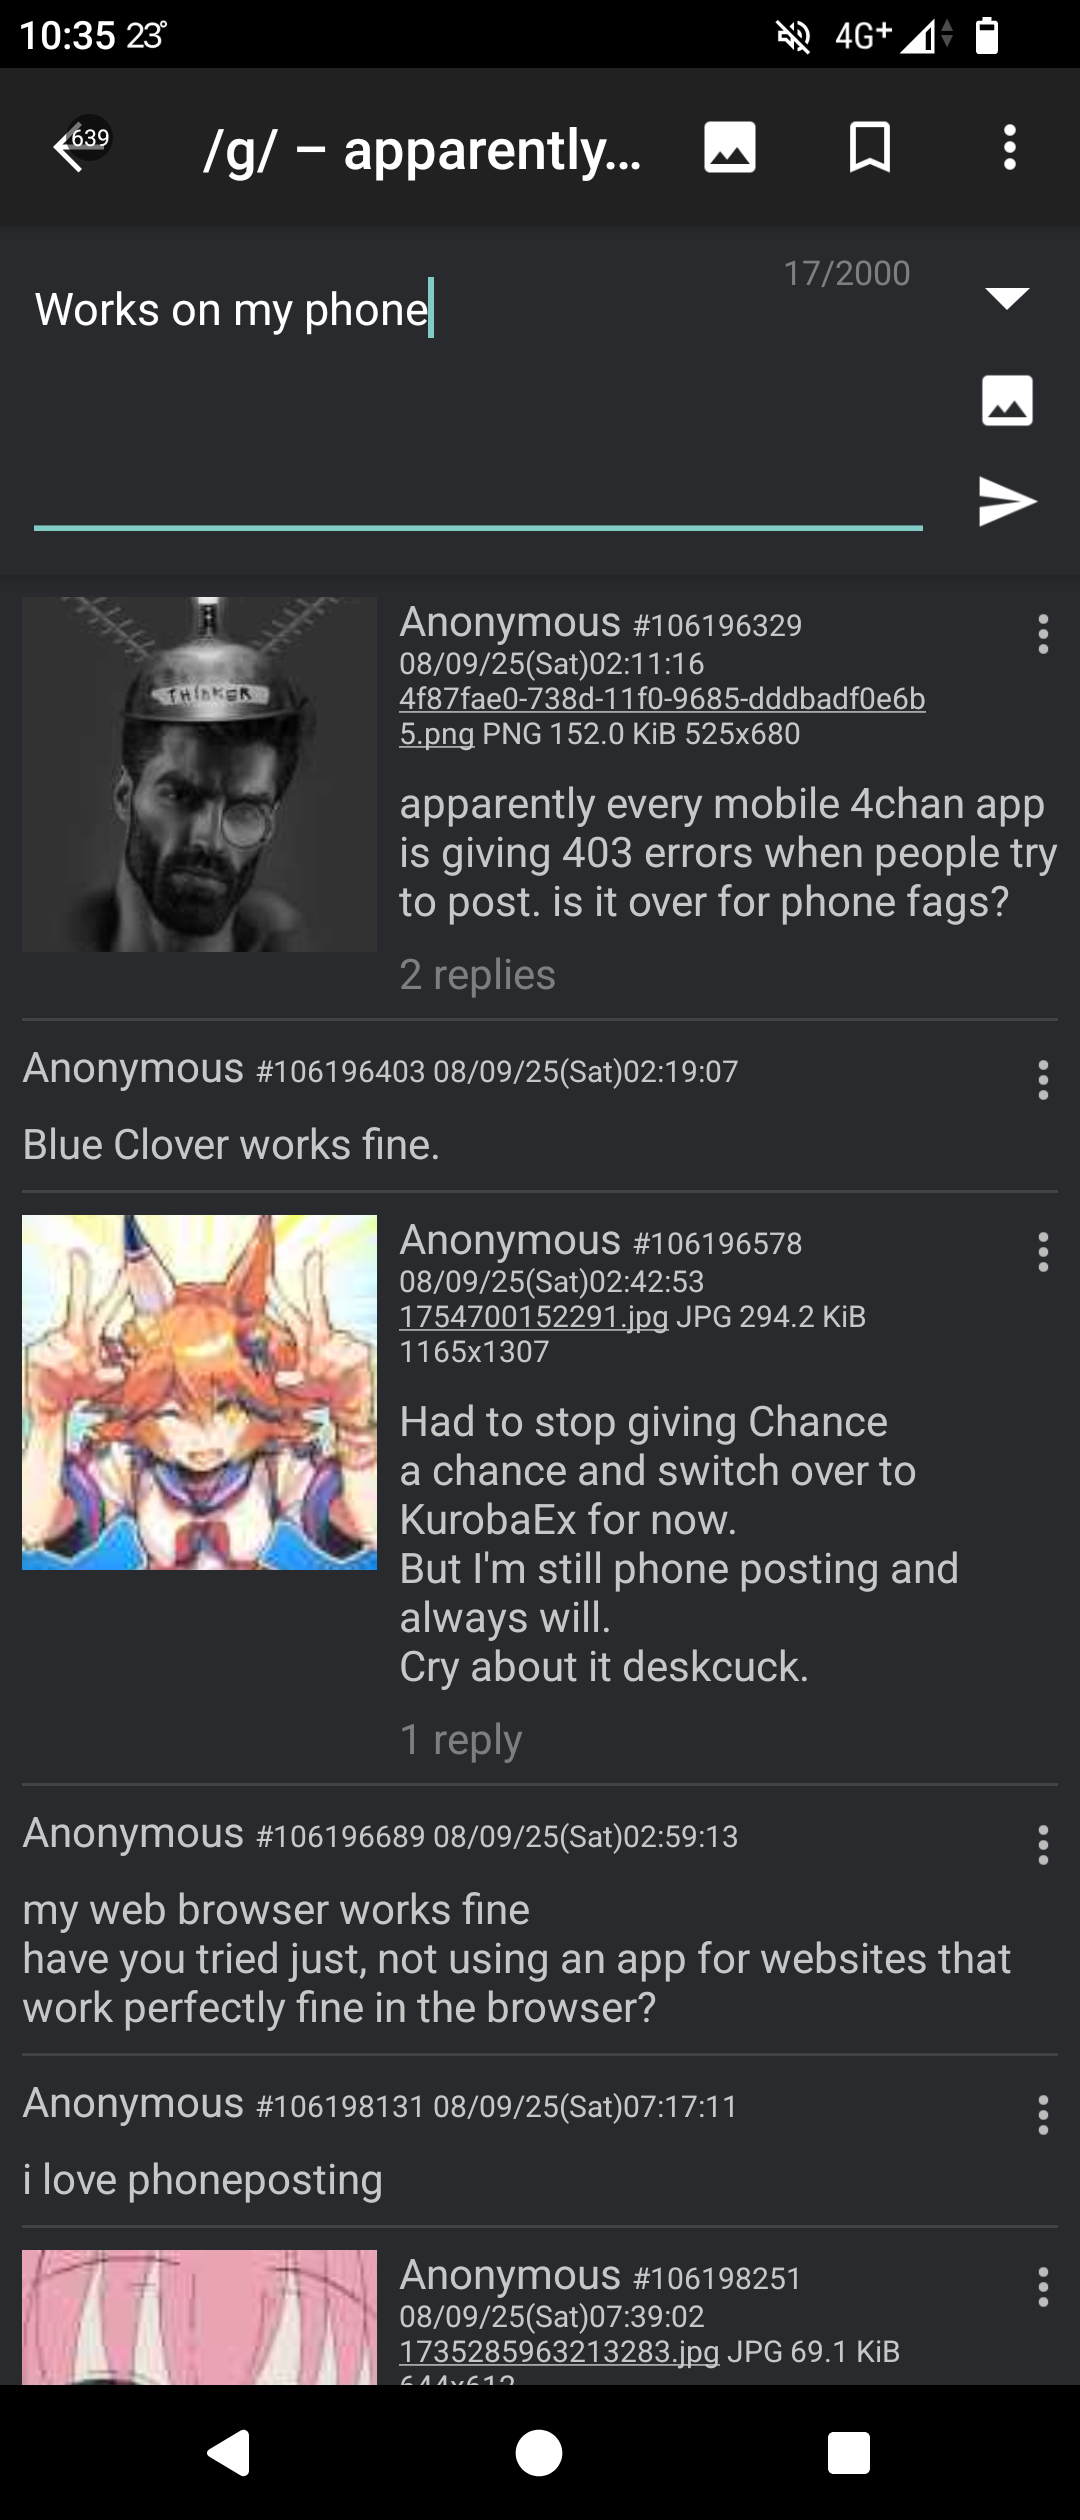Expand the 1 reply under KurobaEx post
Image resolution: width=1080 pixels, height=2520 pixels.
coord(460,1739)
